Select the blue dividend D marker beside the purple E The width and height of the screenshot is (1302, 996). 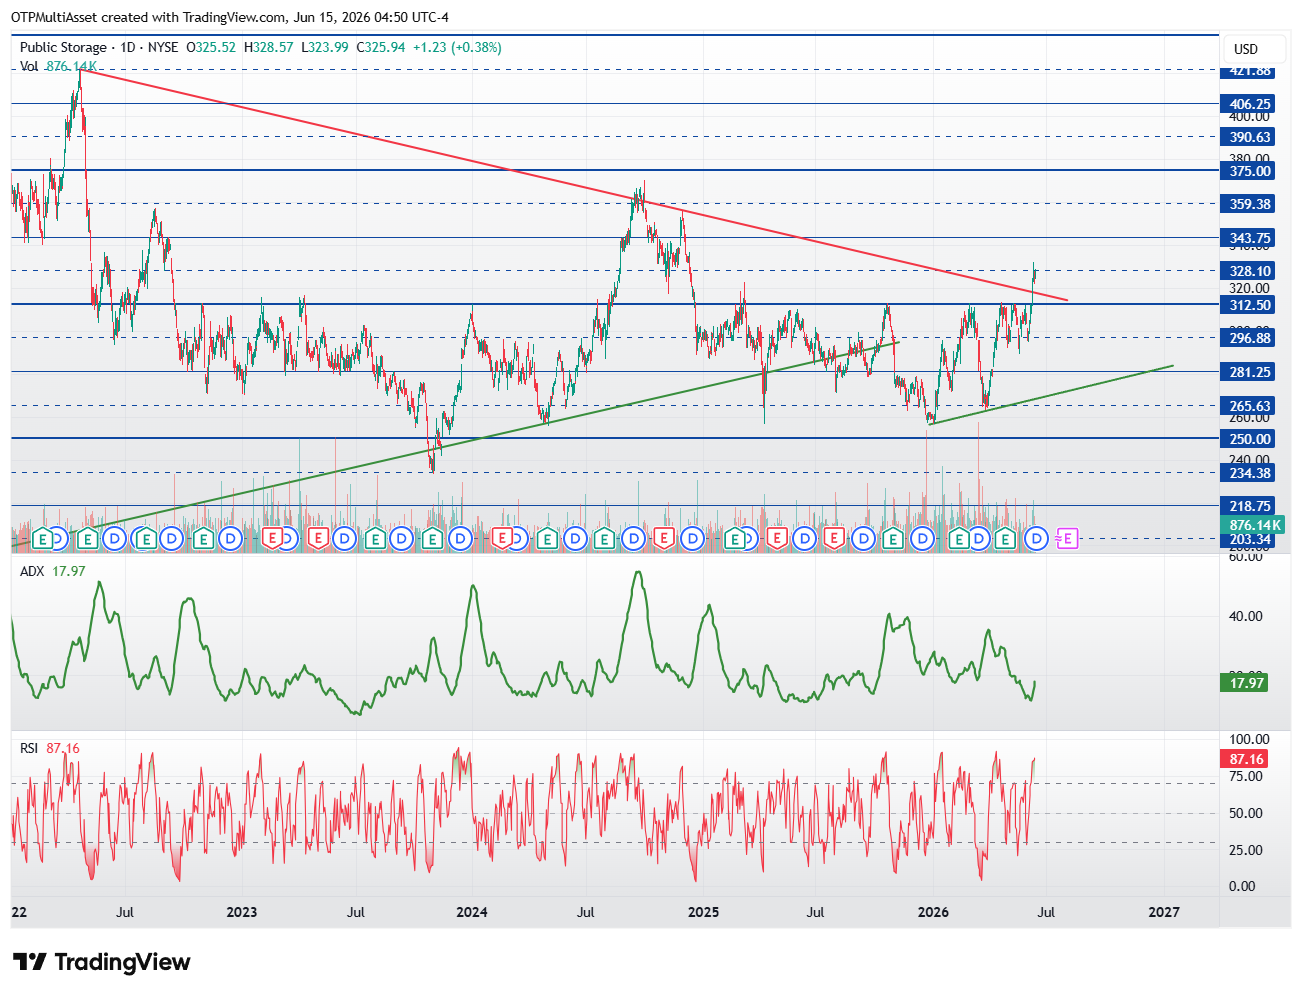[1037, 539]
